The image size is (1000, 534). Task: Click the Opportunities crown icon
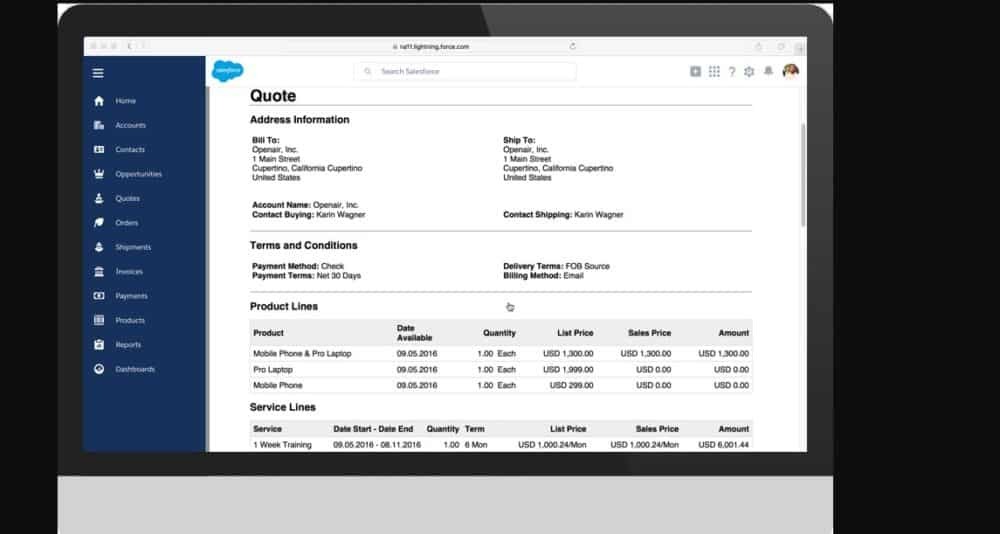(x=98, y=174)
